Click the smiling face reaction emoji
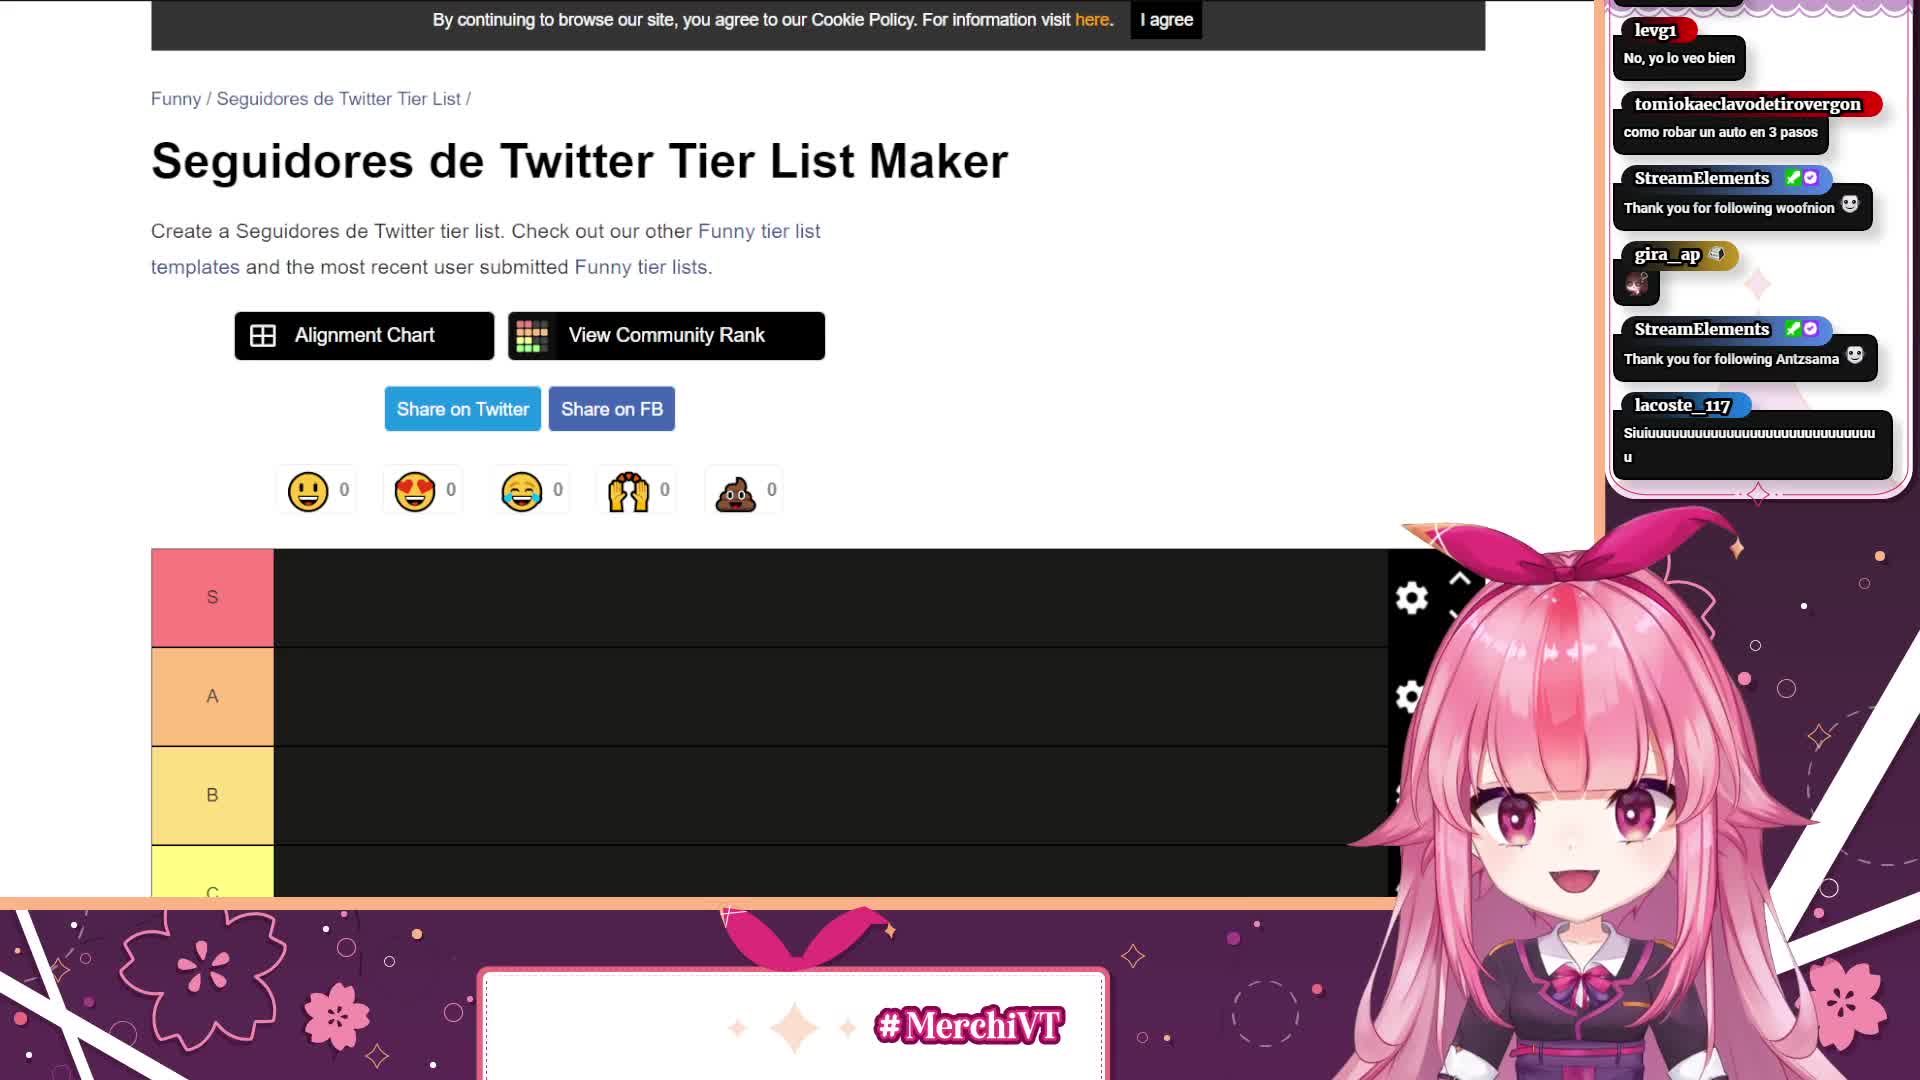Screen dimensions: 1920x1080 coord(308,491)
